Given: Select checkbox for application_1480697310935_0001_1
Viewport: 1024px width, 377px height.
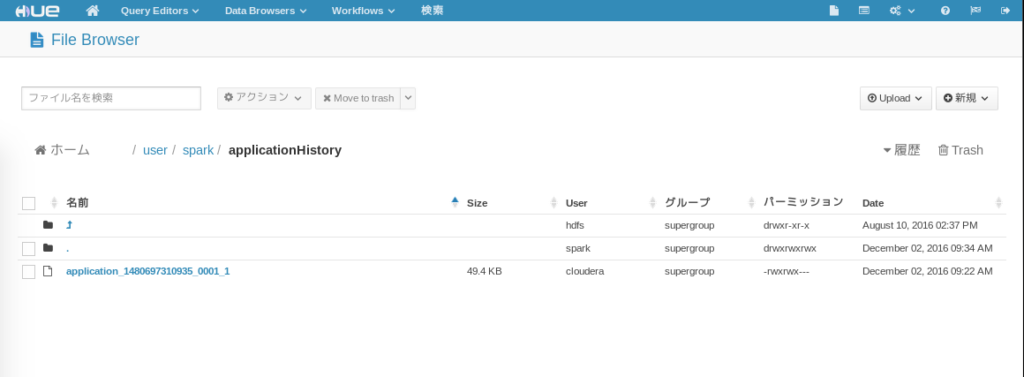Looking at the screenshot, I should (28, 272).
